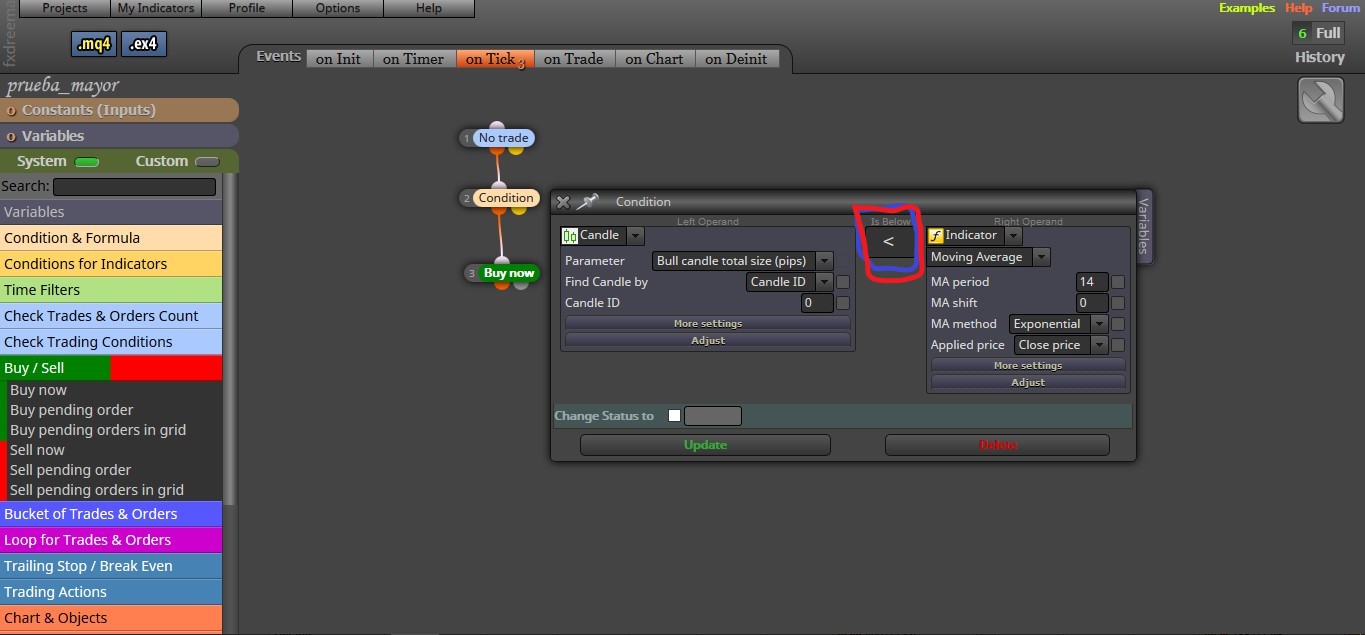Open the Candle operand type dropdown

pos(636,236)
